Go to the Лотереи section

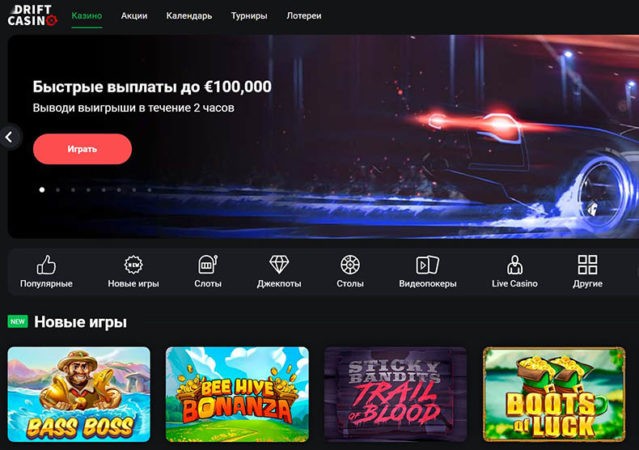click(304, 16)
